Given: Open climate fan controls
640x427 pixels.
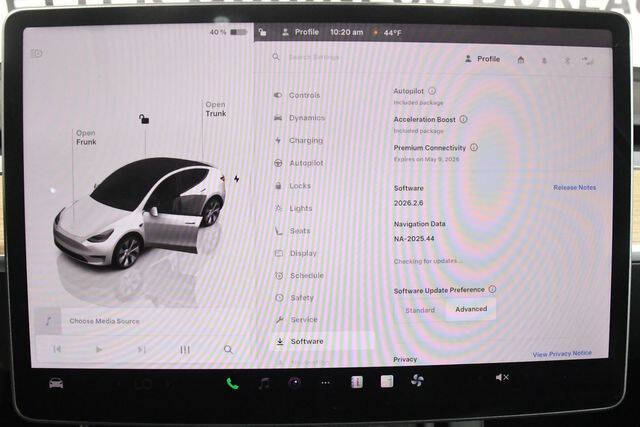Looking at the screenshot, I should coord(417,380).
